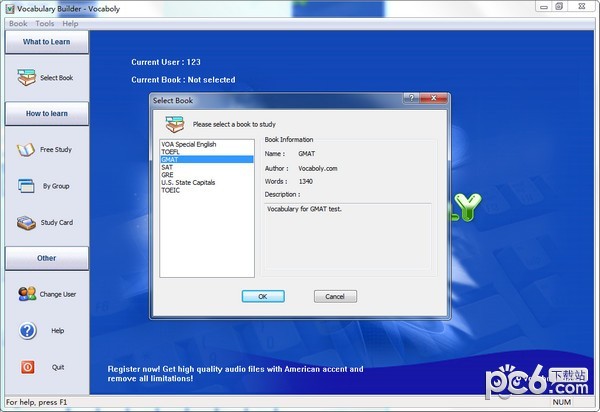
Task: Select the SAT book entry
Action: coord(167,167)
